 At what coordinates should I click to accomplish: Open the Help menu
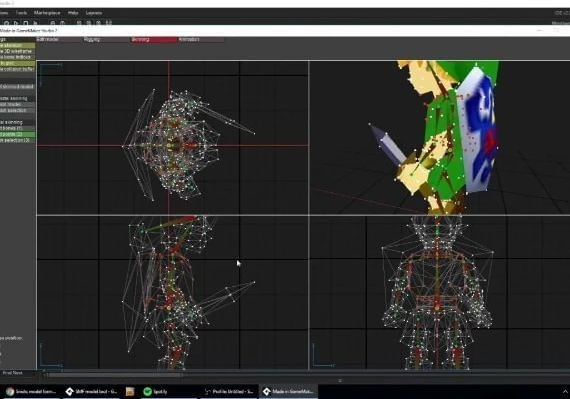[73, 13]
